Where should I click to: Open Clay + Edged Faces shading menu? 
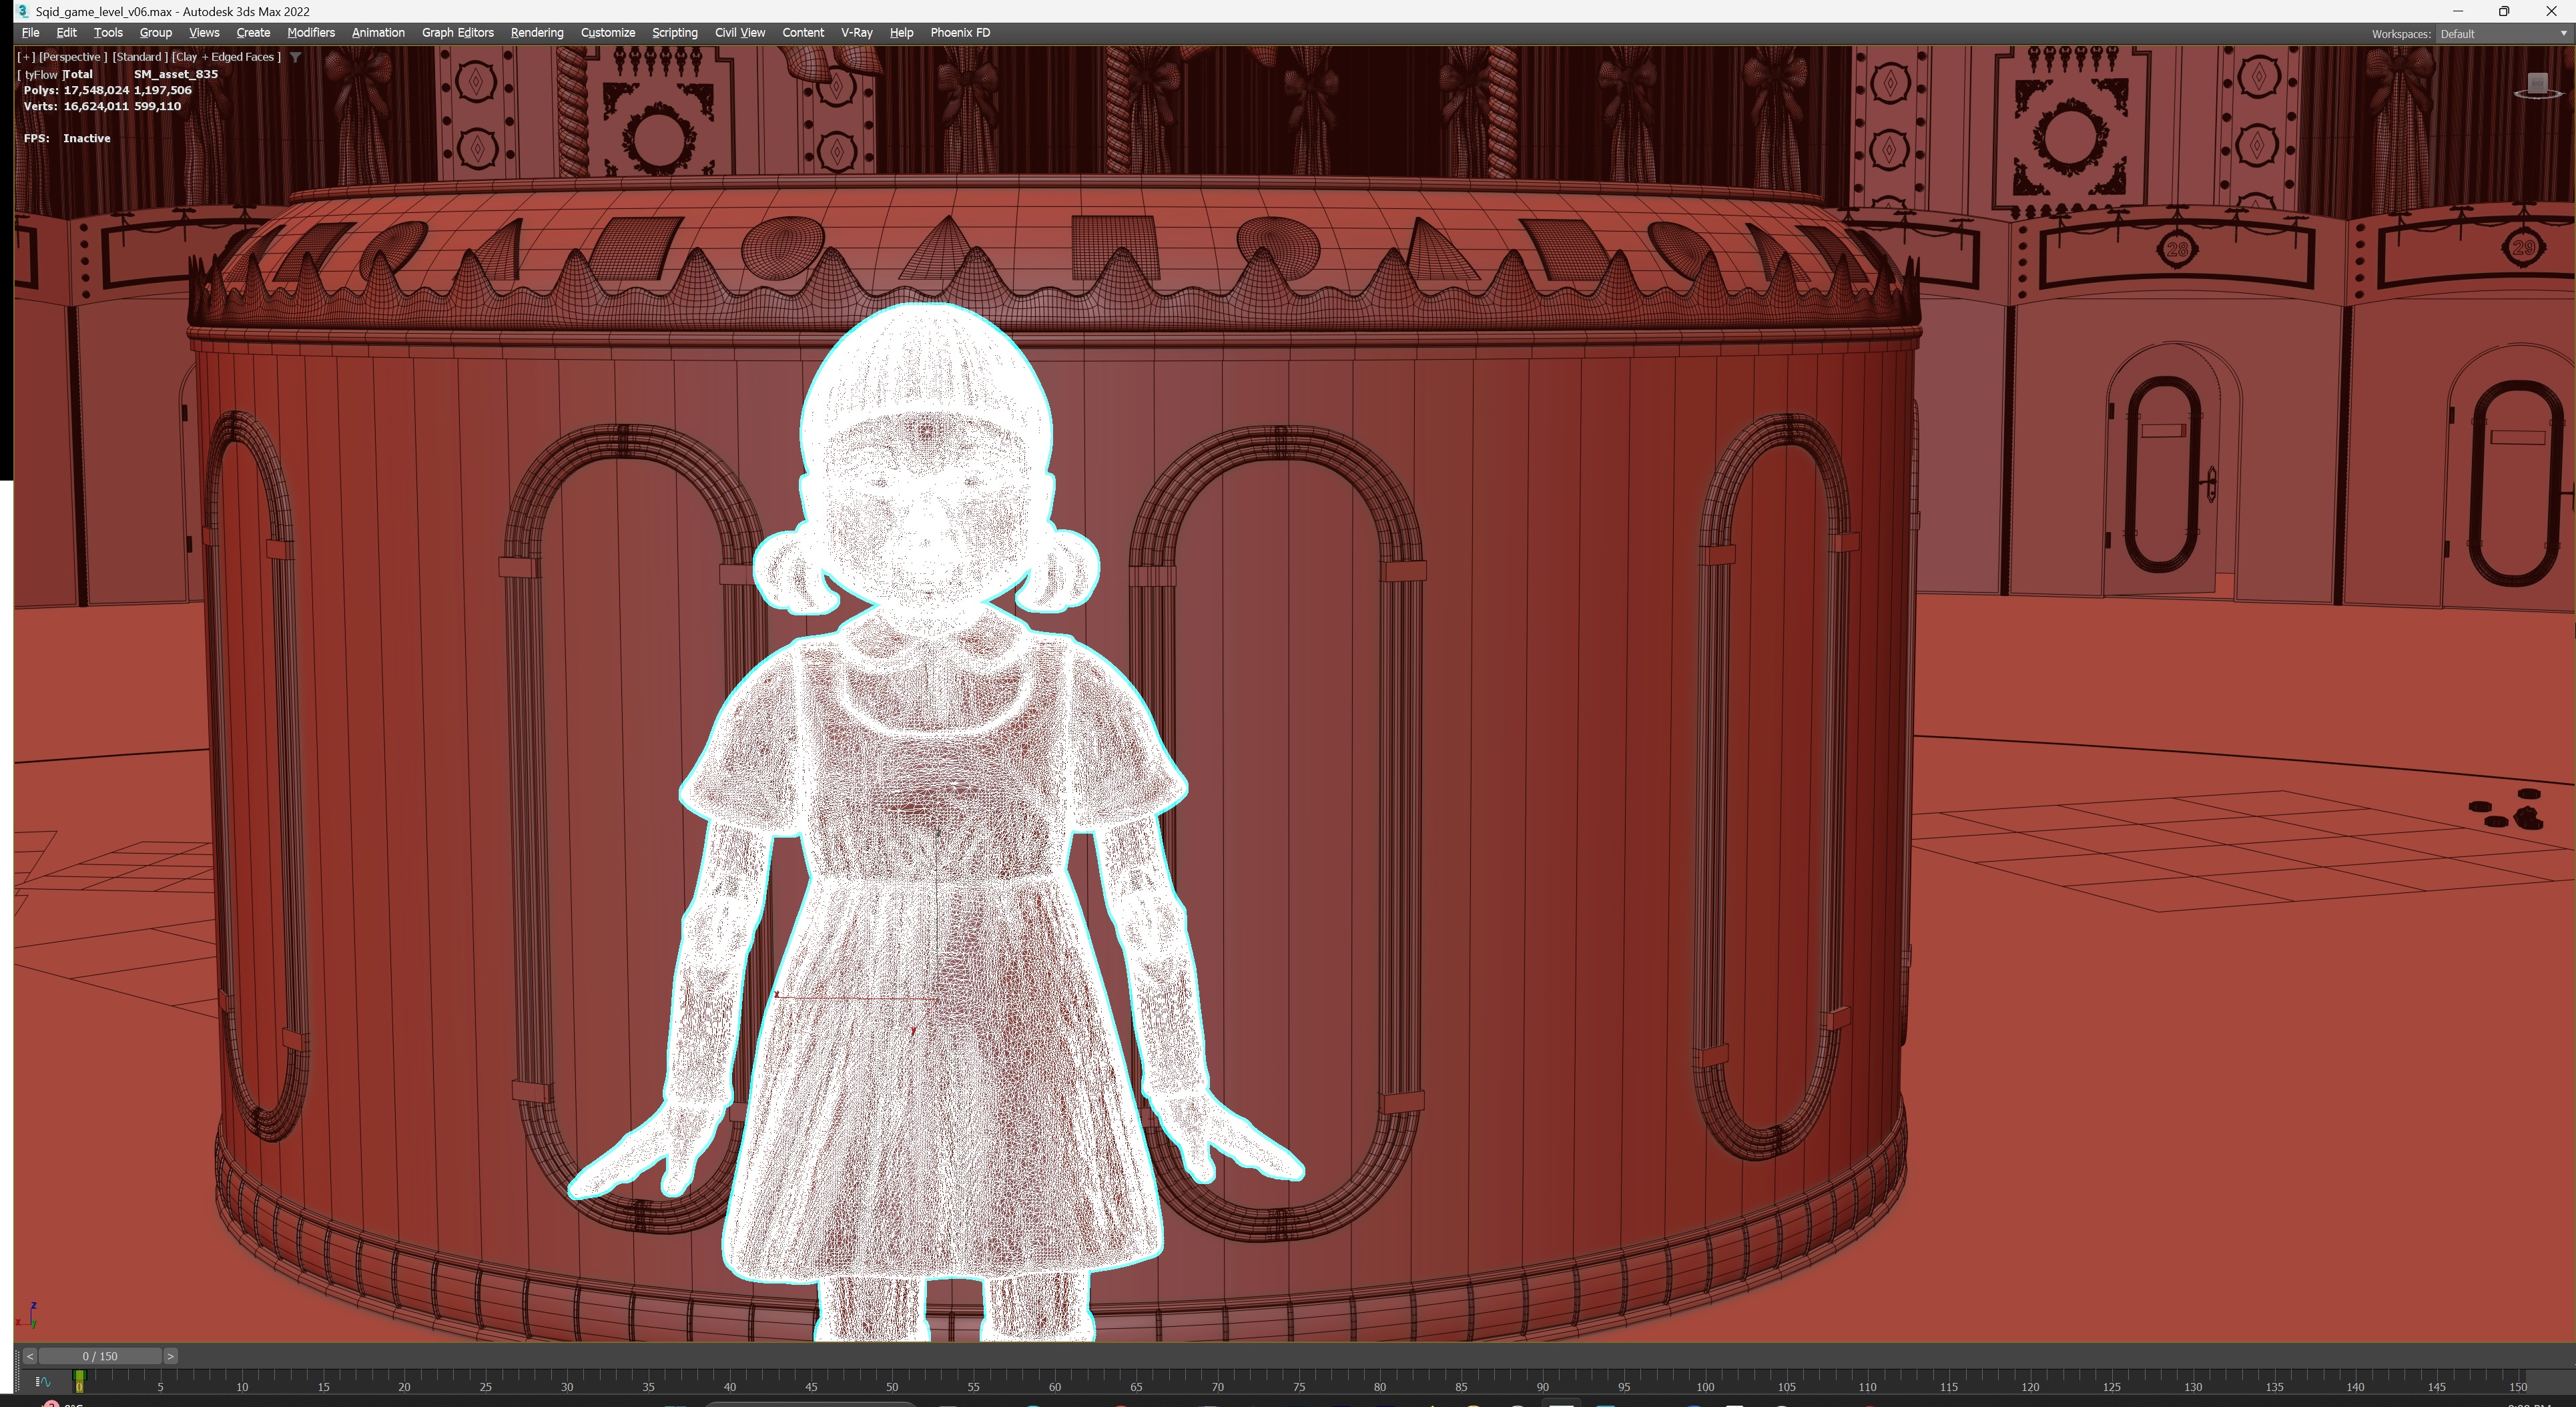pos(226,57)
